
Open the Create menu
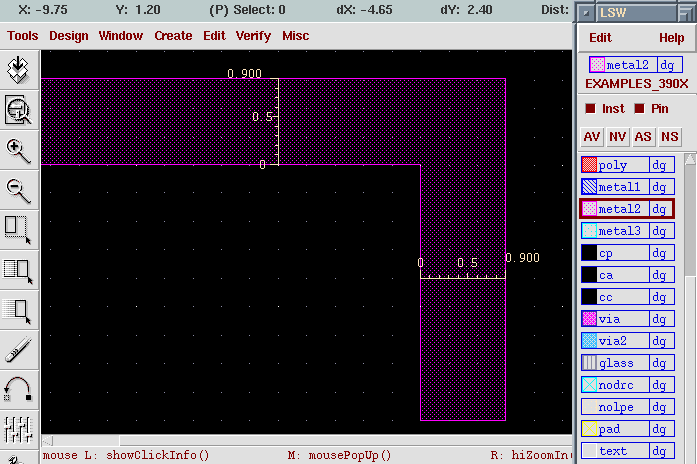(x=173, y=36)
